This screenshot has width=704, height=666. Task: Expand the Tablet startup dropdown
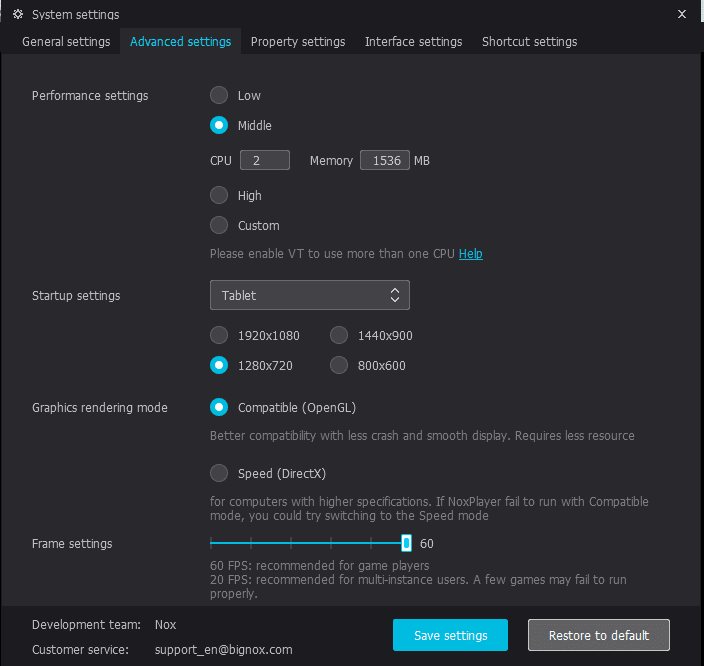click(310, 295)
